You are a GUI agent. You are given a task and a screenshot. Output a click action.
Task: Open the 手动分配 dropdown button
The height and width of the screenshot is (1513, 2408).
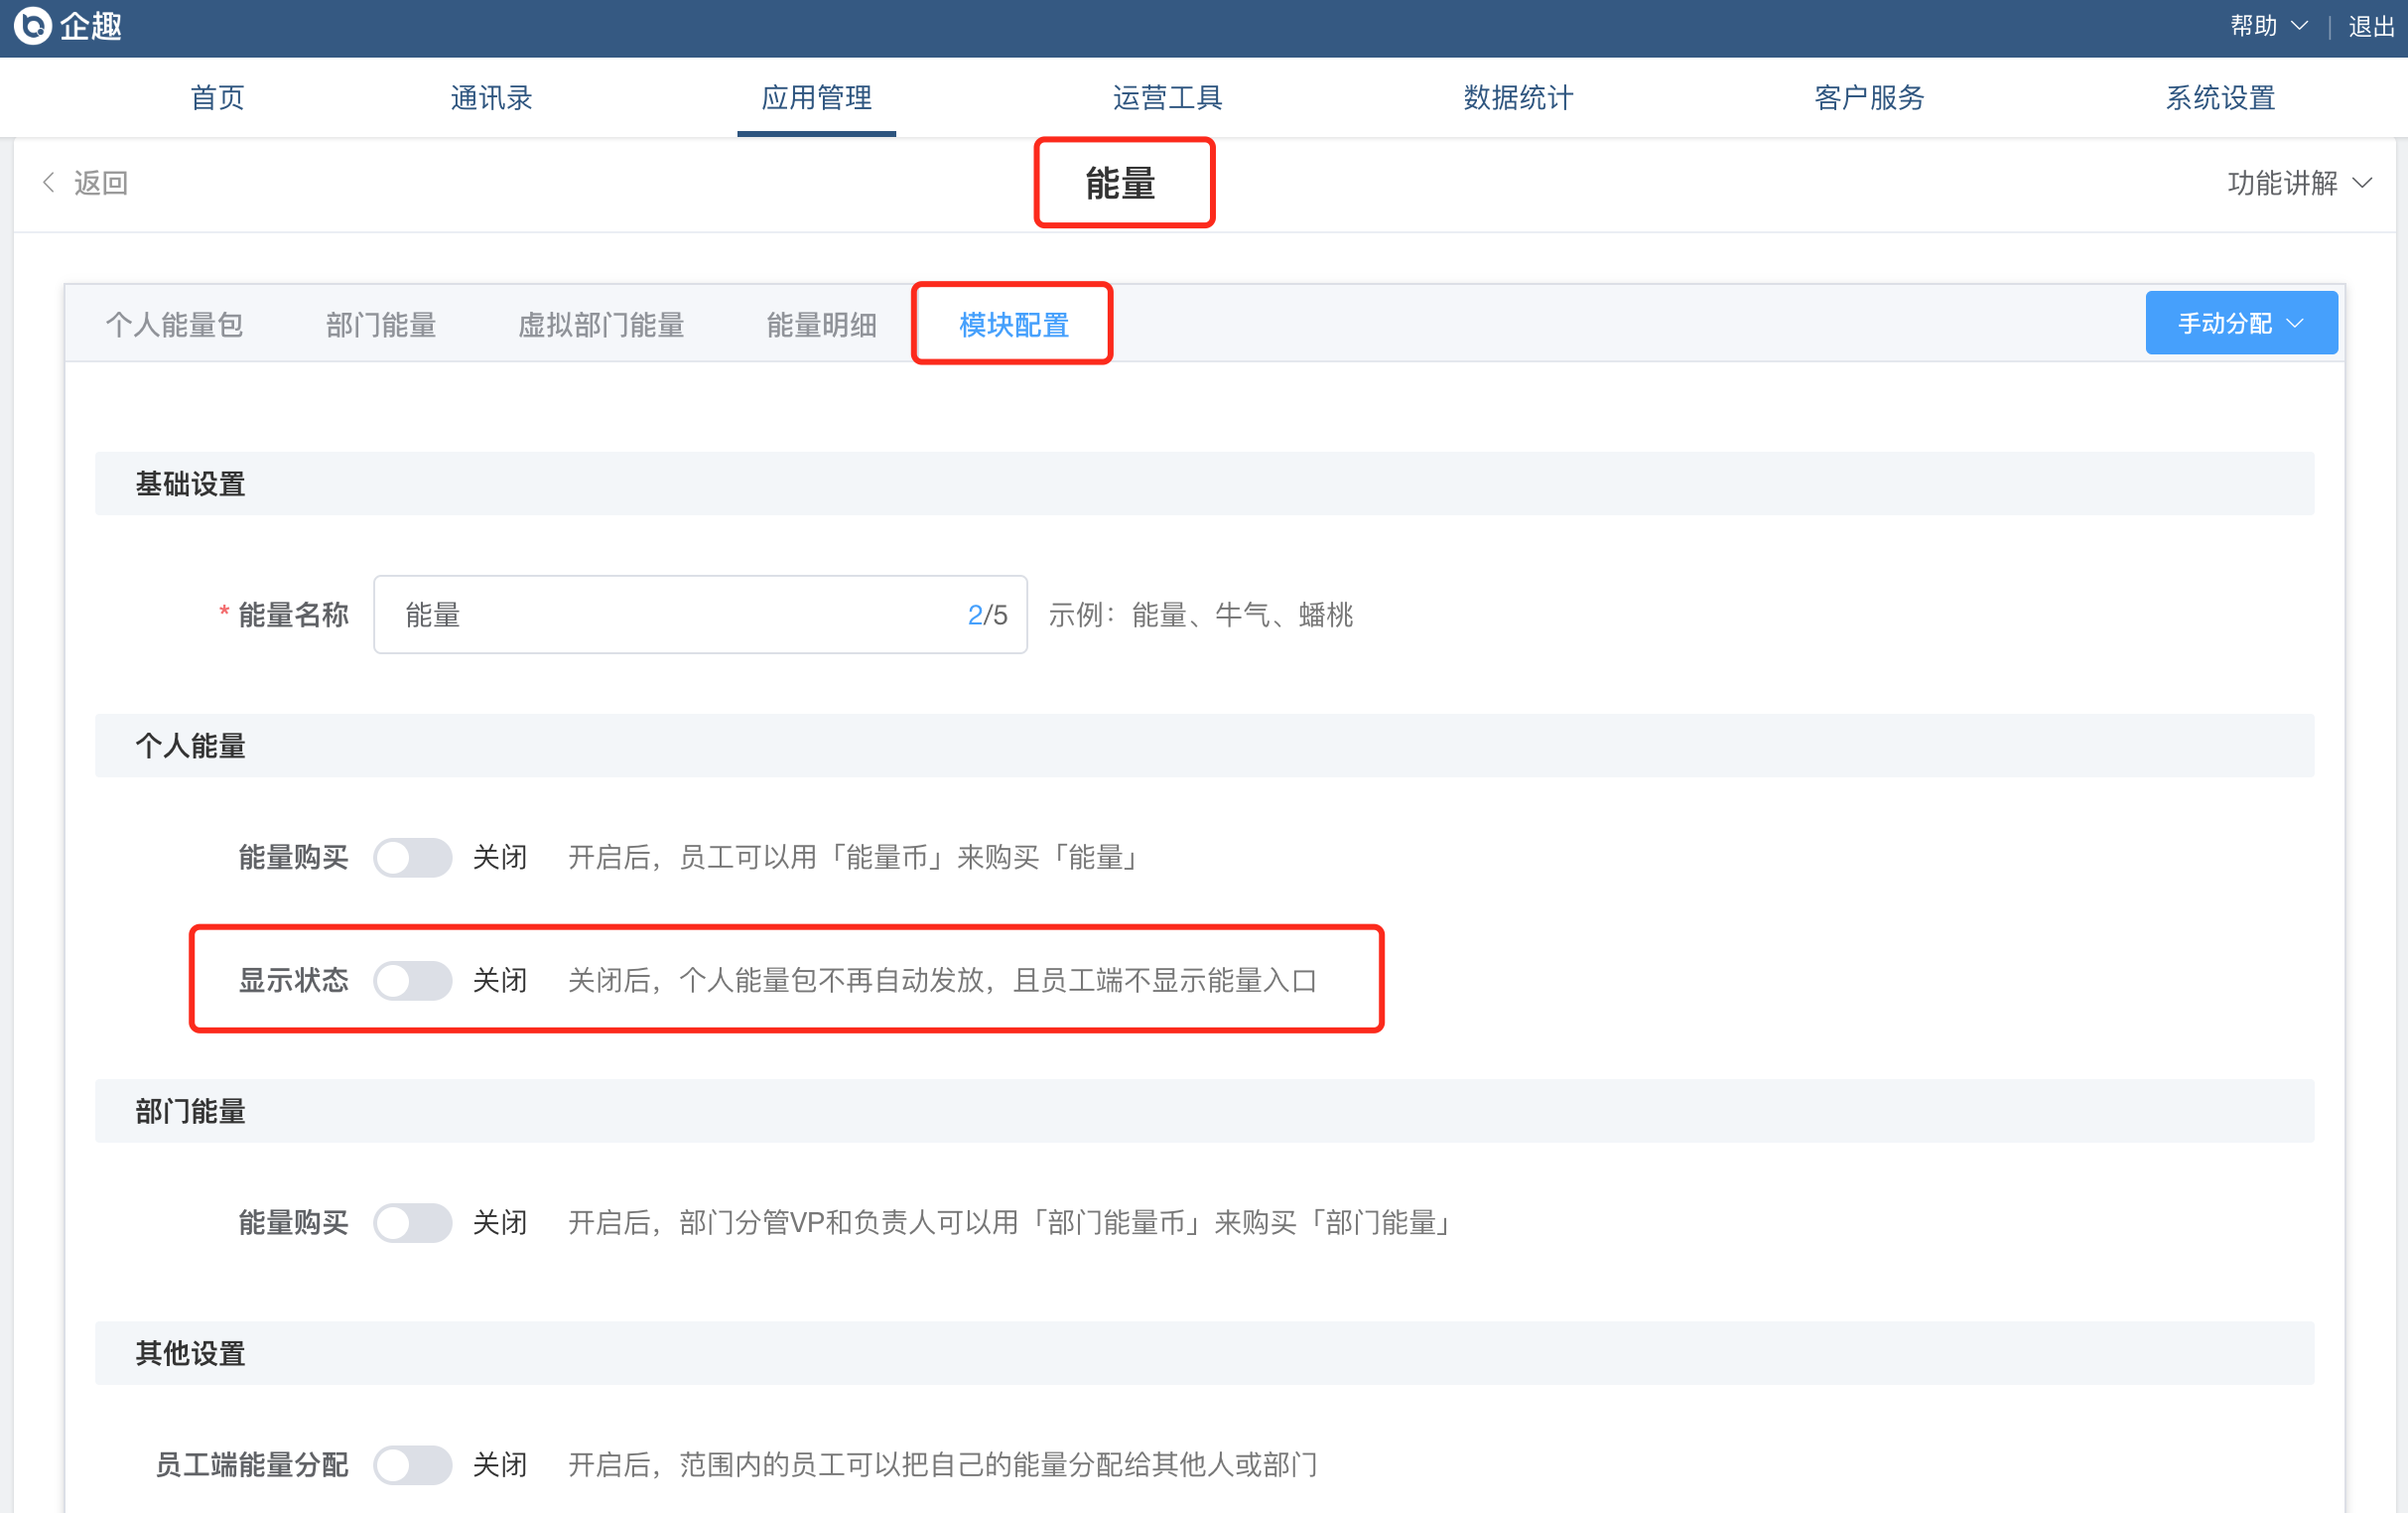[2240, 323]
